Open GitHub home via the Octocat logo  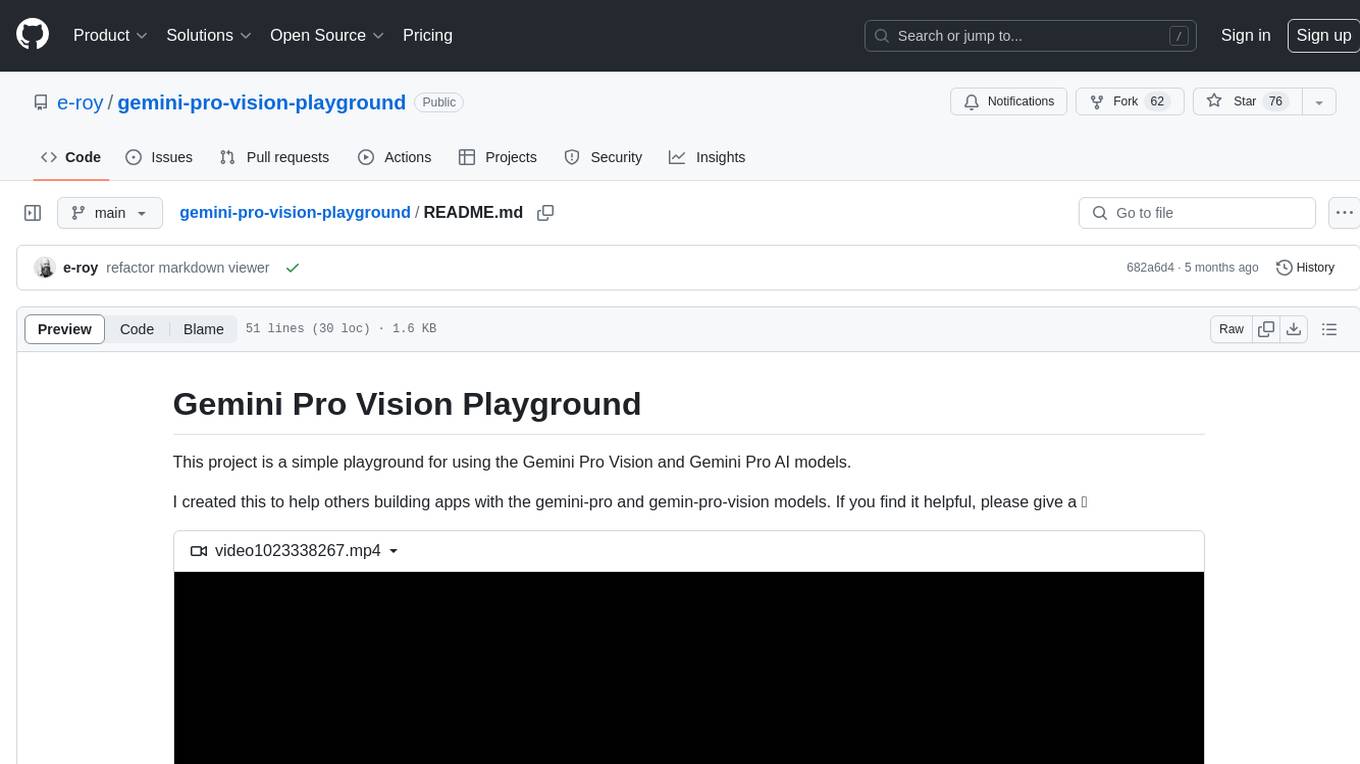[x=32, y=35]
